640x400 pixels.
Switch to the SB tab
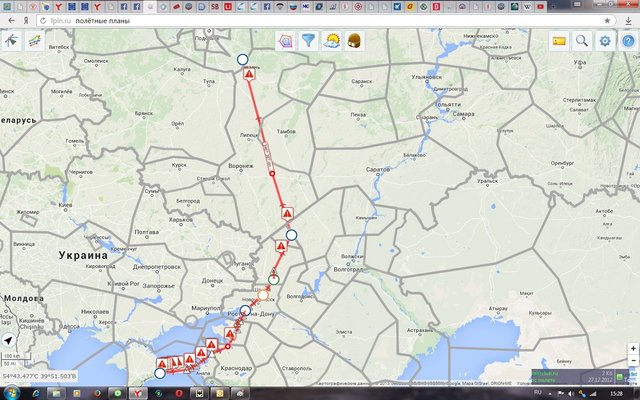click(215, 7)
